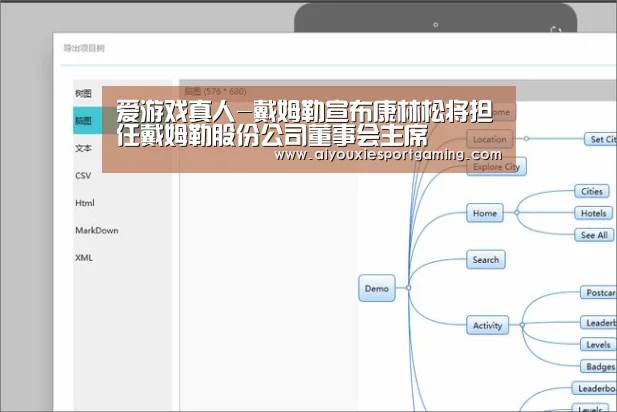
Task: Click the Badges node
Action: pos(599,366)
